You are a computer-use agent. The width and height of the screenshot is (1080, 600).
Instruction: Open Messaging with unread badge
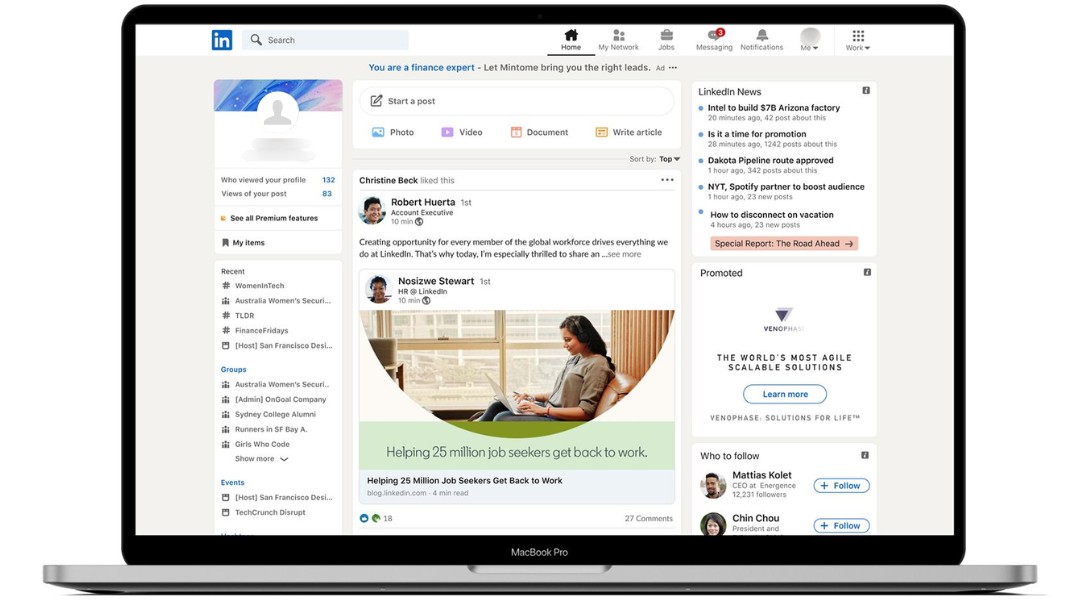pos(714,40)
